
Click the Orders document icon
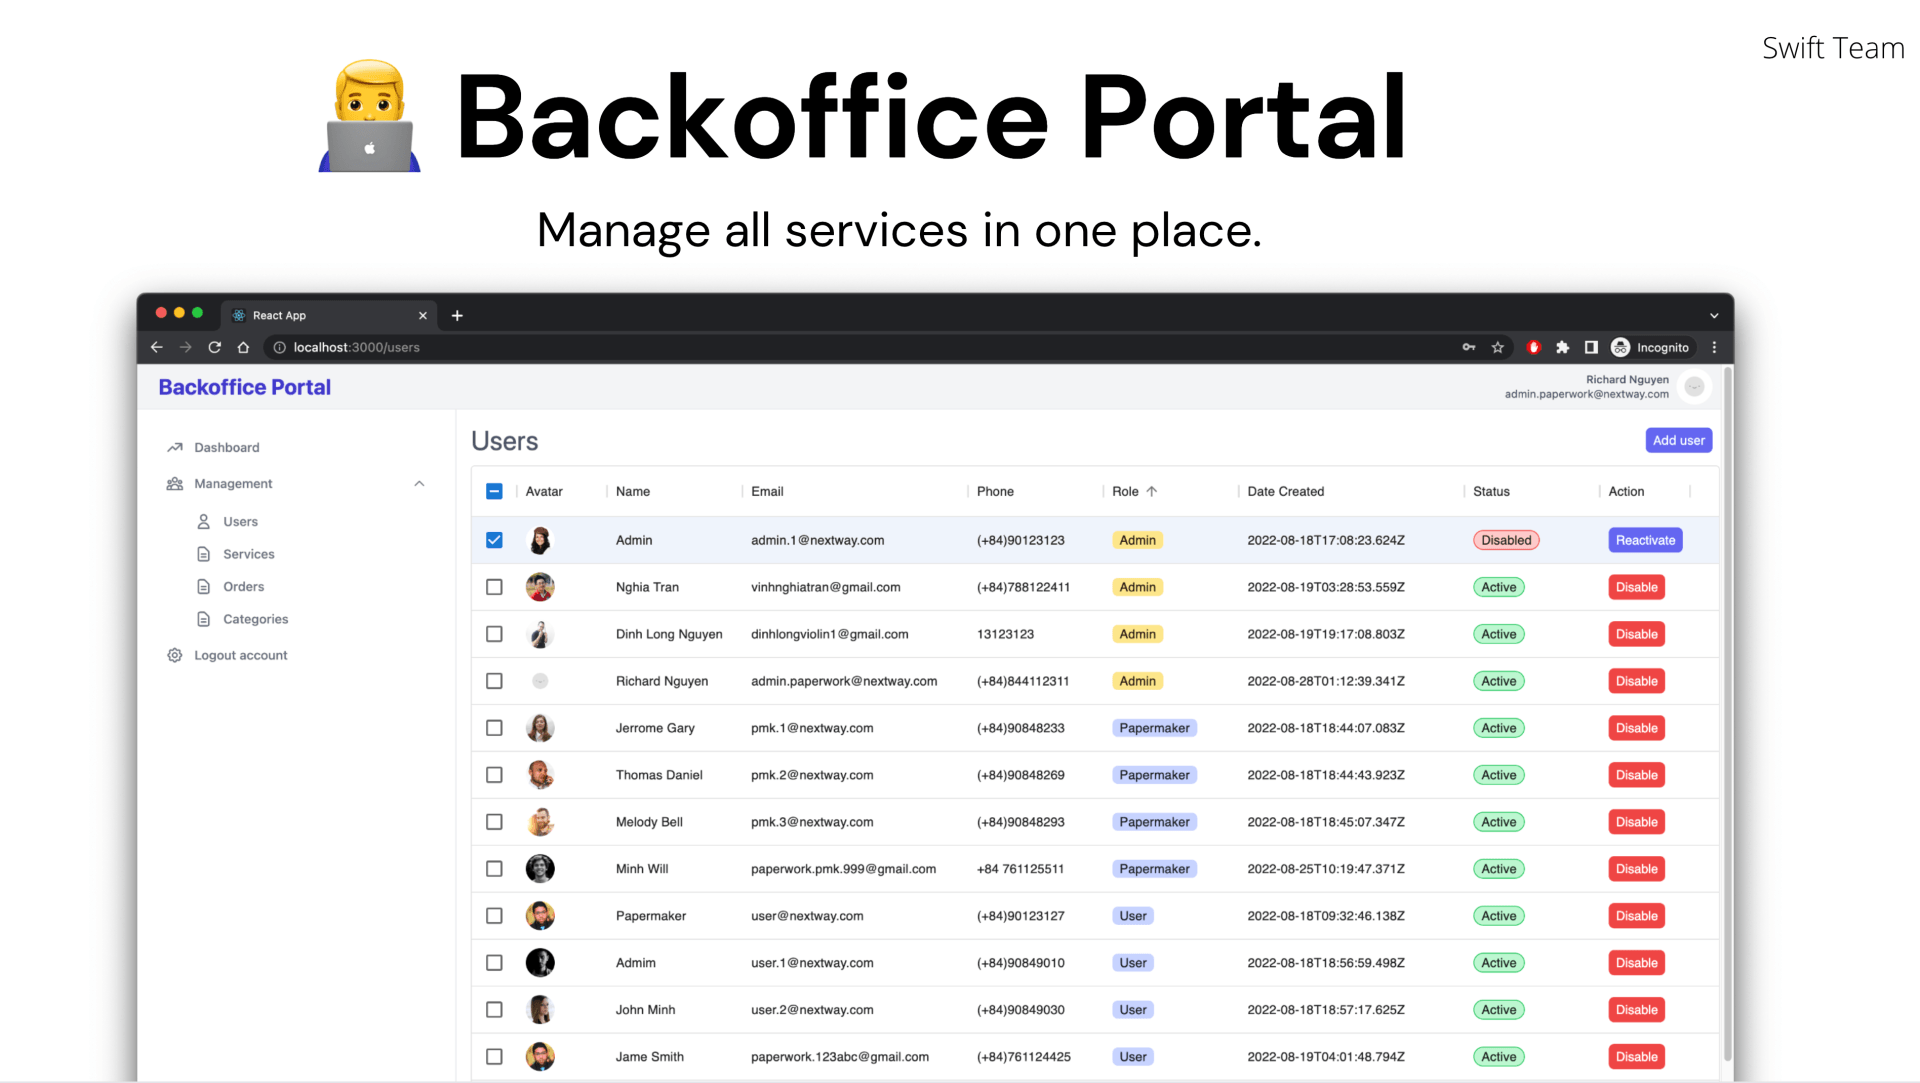[204, 587]
